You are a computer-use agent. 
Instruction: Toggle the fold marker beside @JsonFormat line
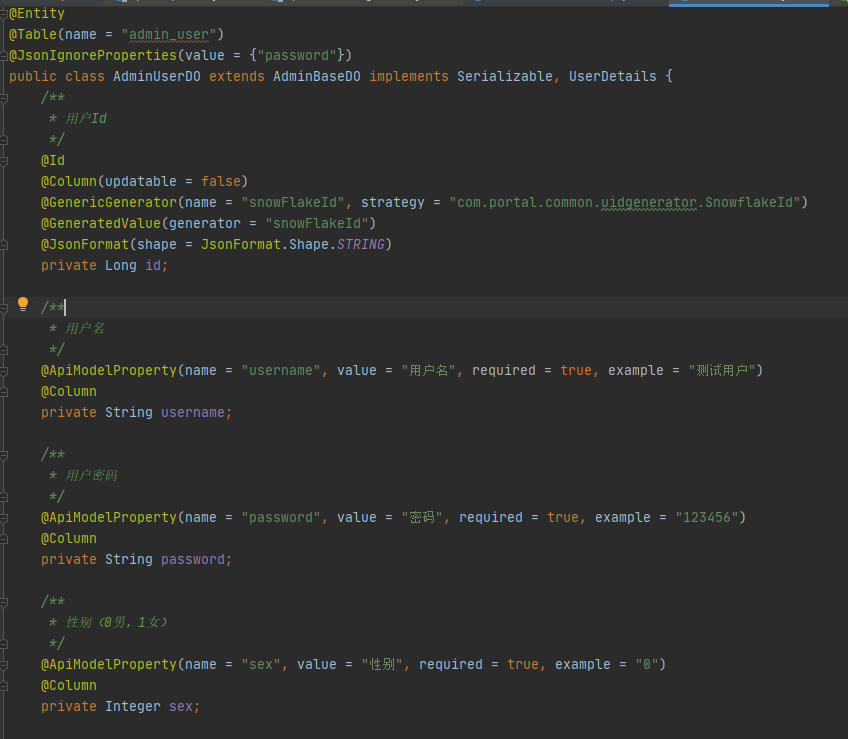(4, 245)
